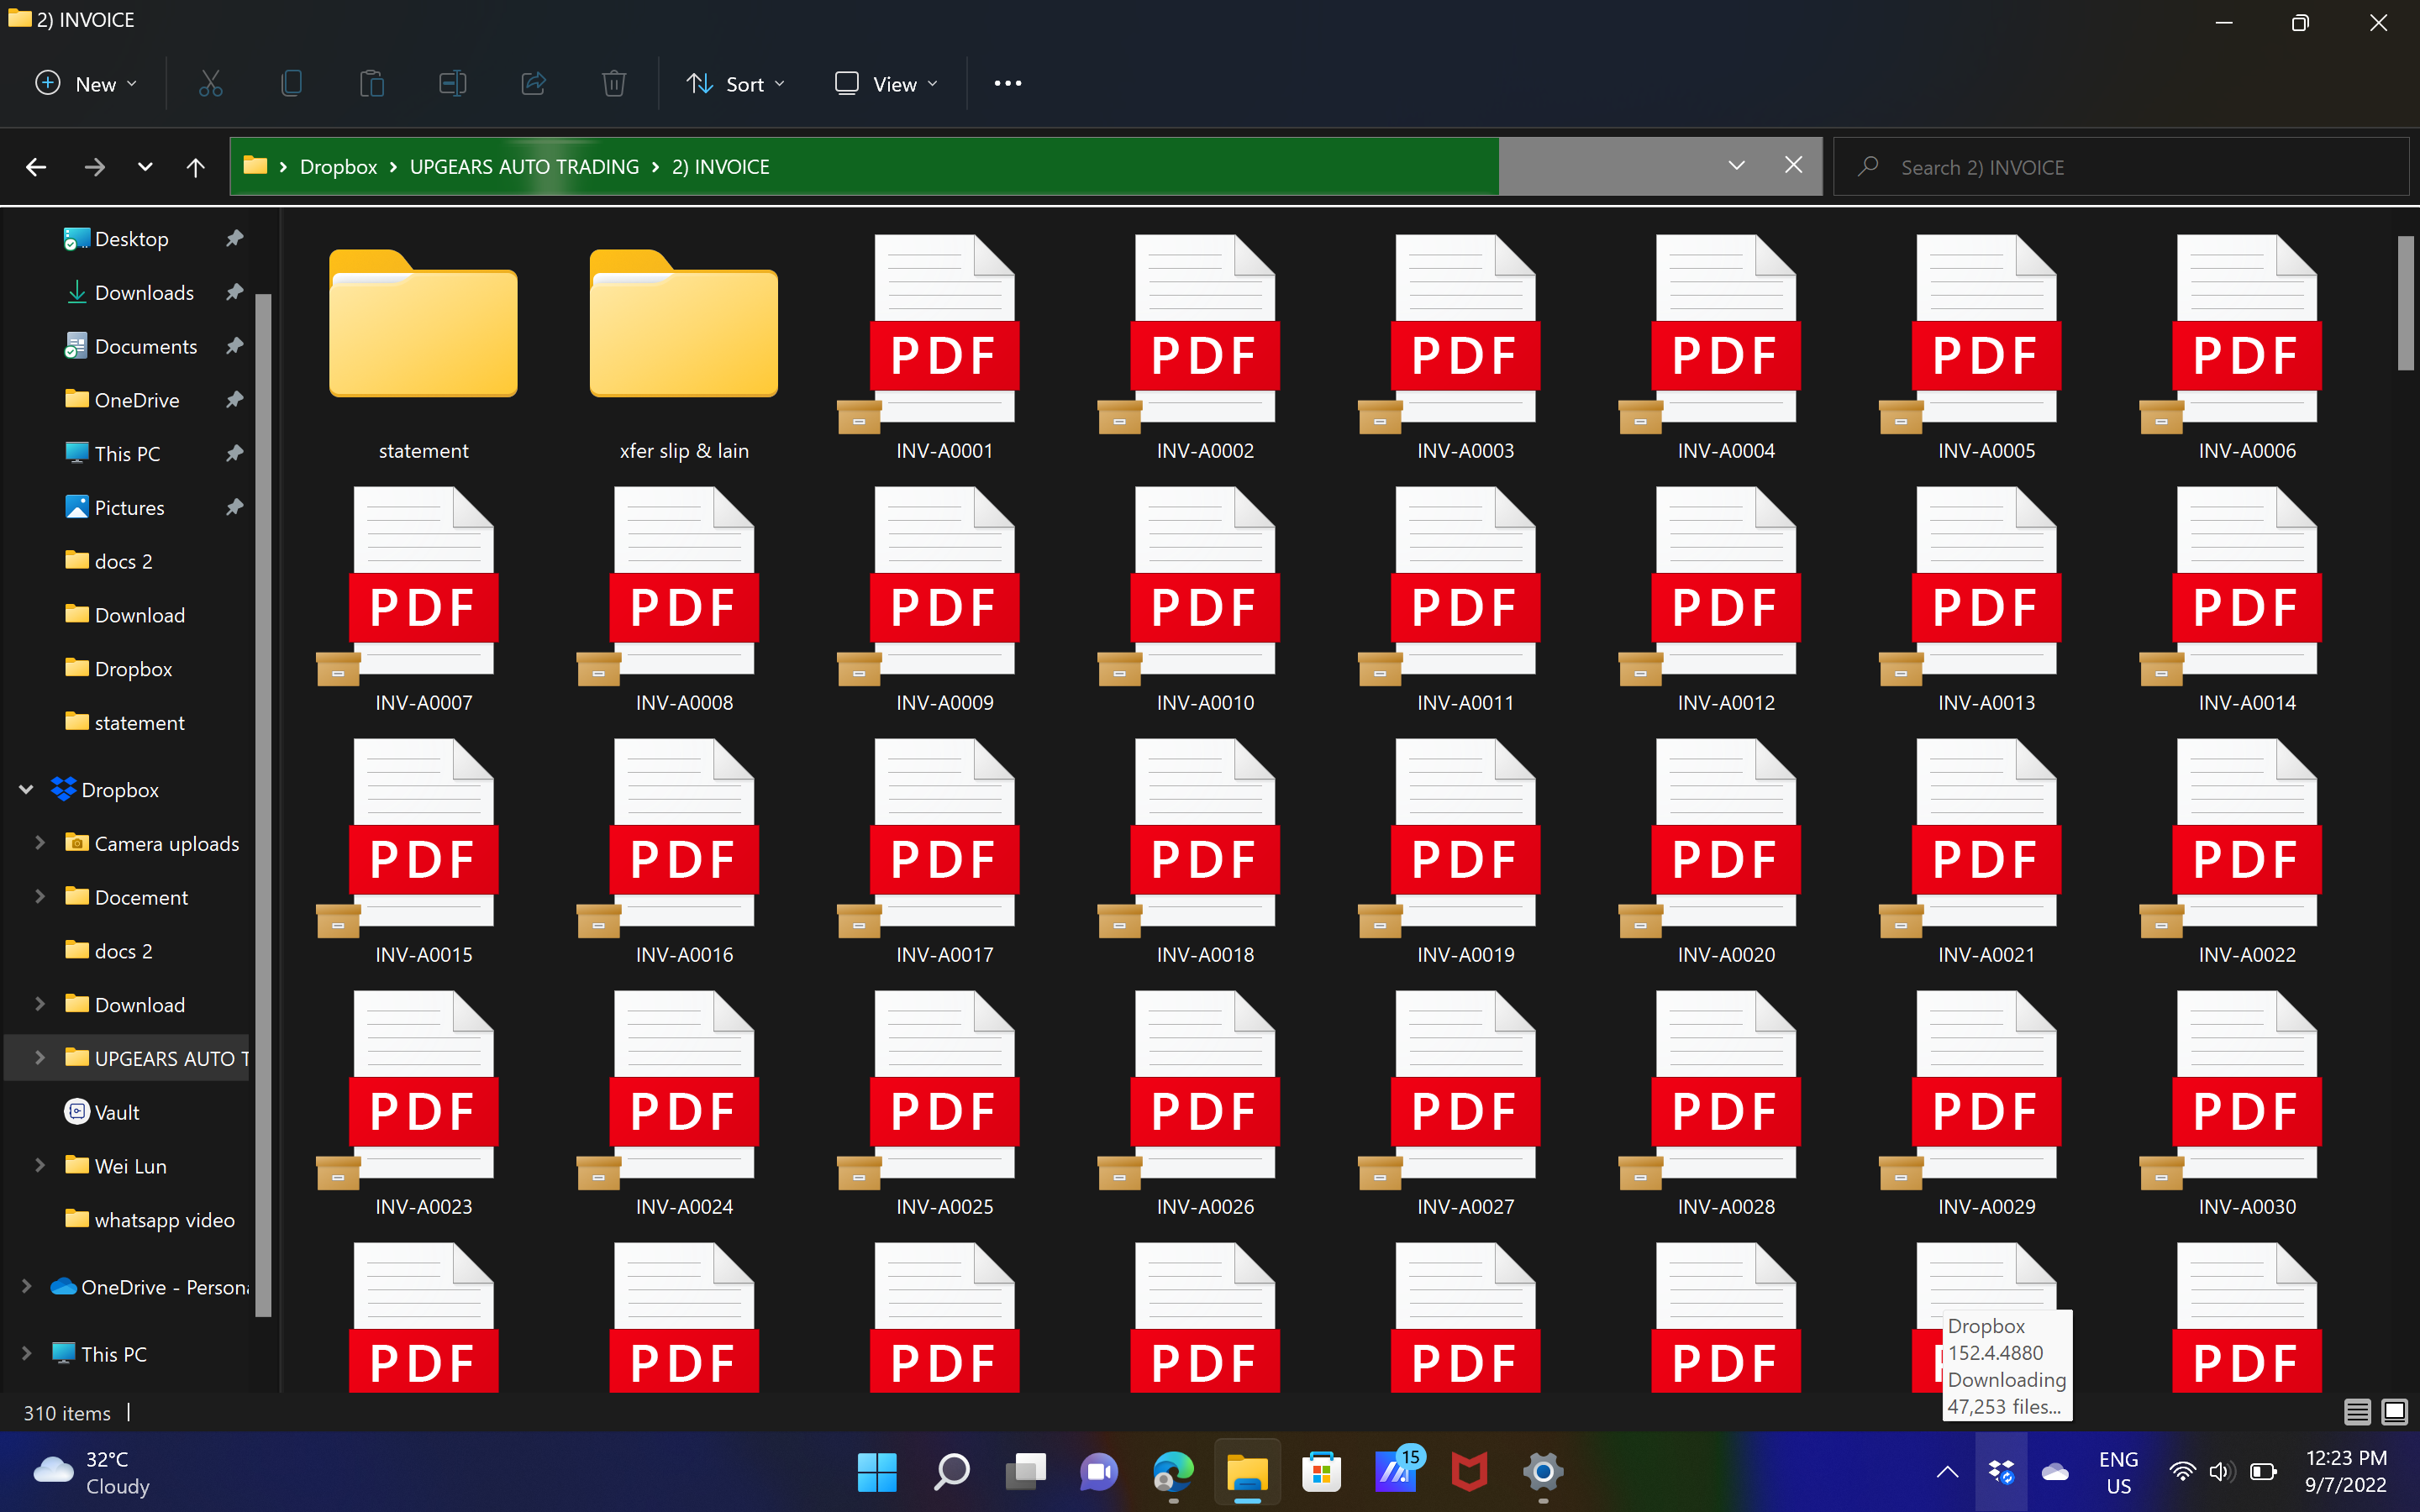Select file INV-A0019

(x=1465, y=851)
